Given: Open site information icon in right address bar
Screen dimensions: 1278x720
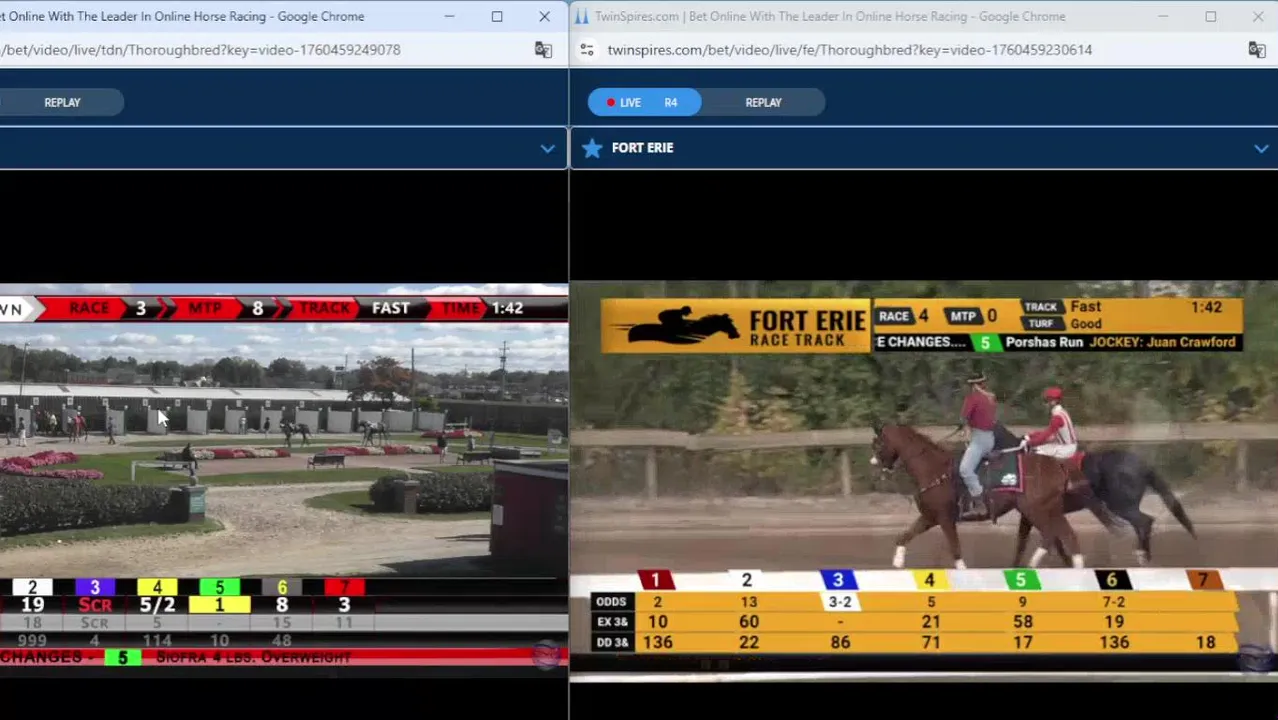Looking at the screenshot, I should [x=587, y=50].
